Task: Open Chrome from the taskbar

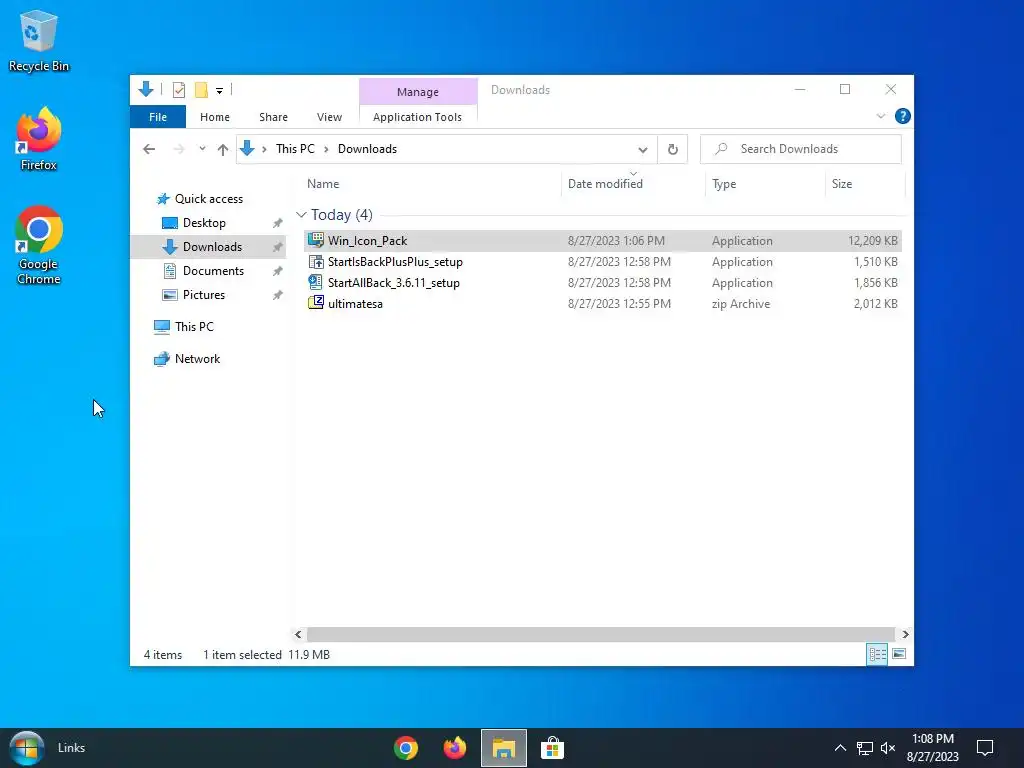Action: point(406,748)
